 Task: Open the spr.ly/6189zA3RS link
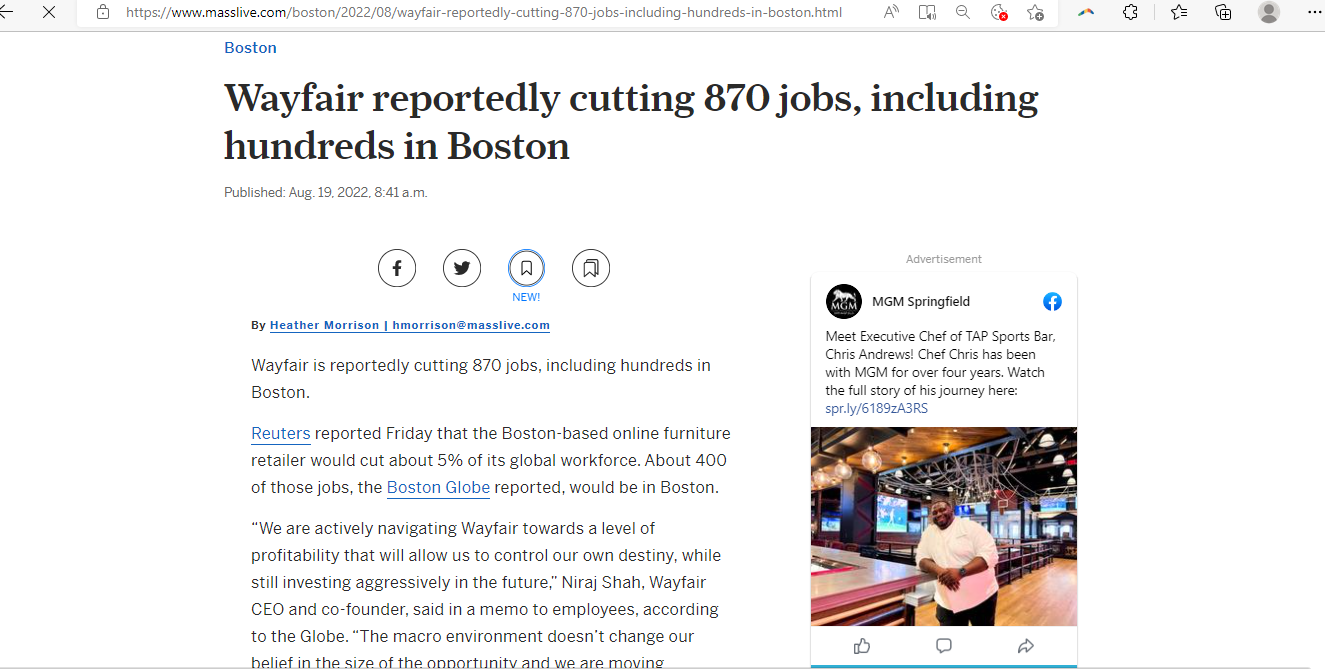coord(876,408)
